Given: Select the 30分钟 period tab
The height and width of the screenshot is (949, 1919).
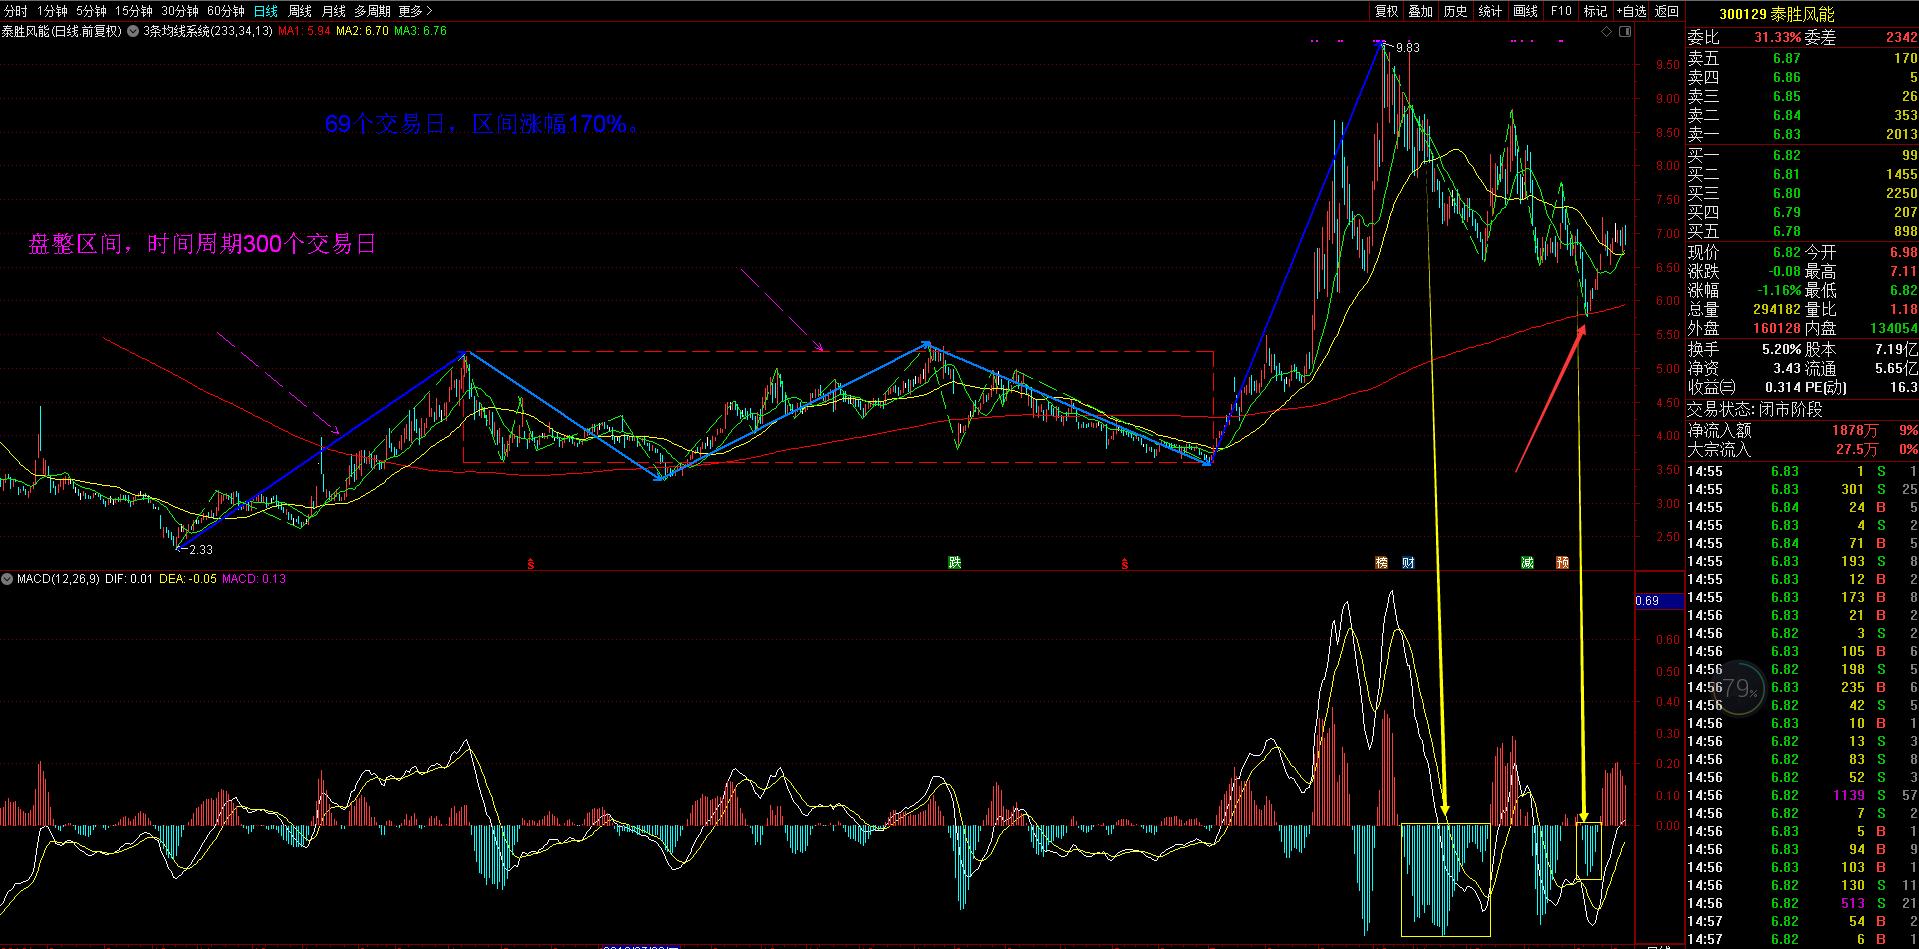Looking at the screenshot, I should (179, 11).
